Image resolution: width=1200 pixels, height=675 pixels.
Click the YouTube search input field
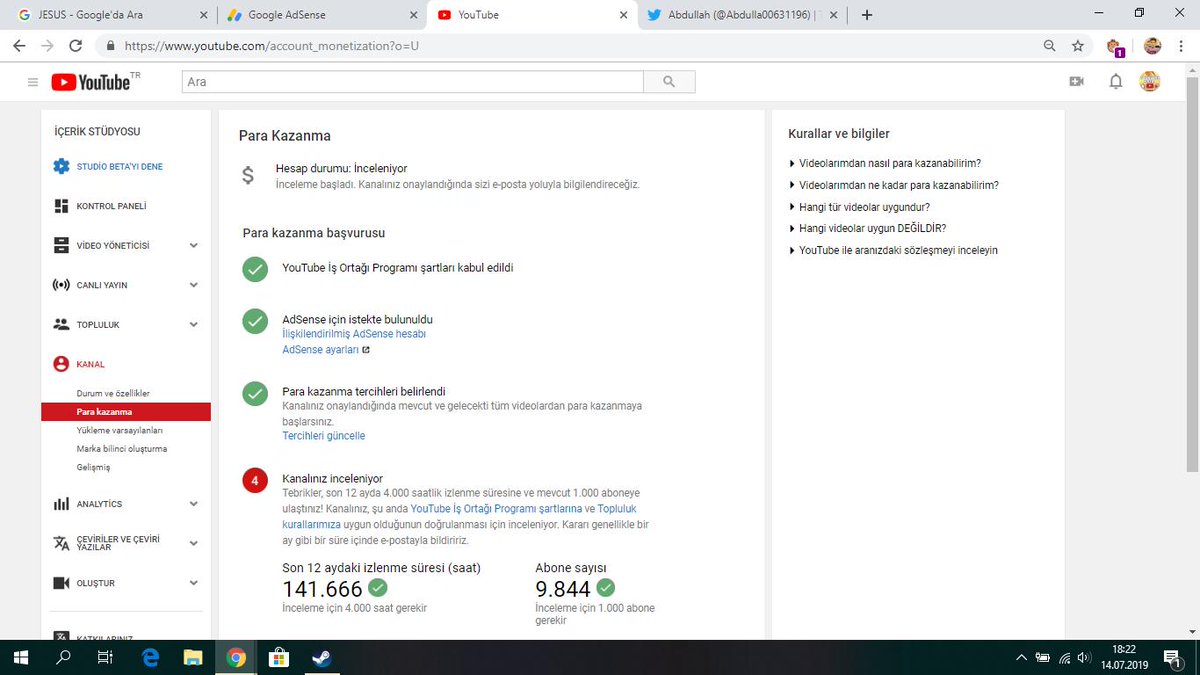(412, 82)
